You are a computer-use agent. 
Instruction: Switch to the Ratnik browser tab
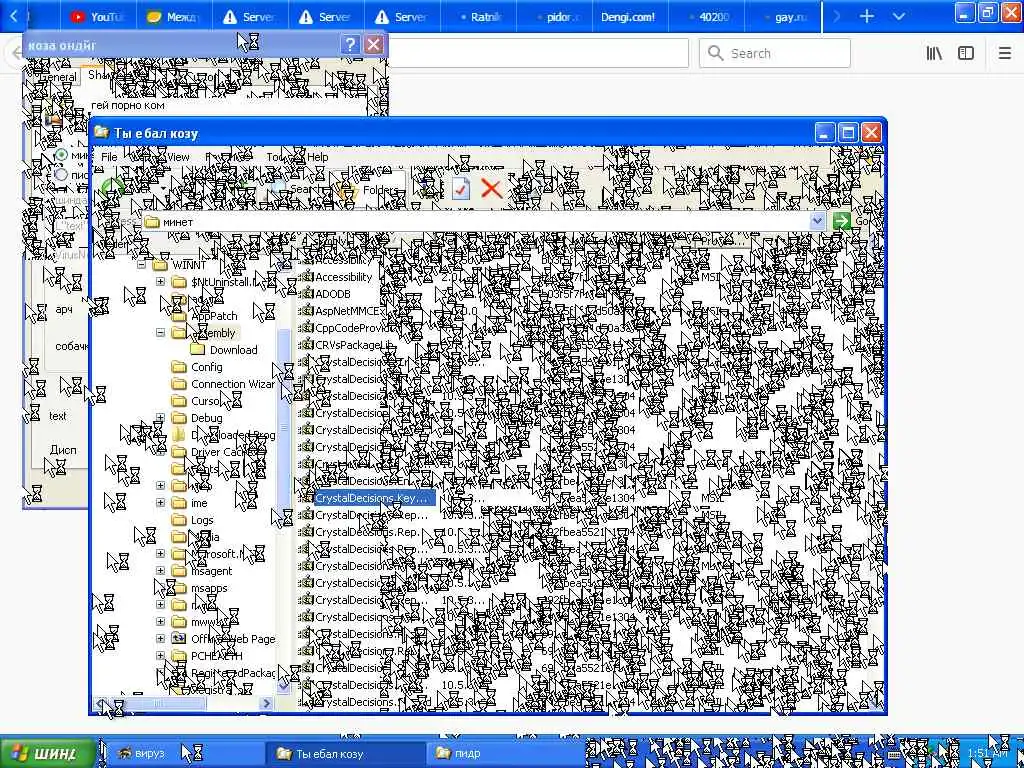pyautogui.click(x=477, y=16)
